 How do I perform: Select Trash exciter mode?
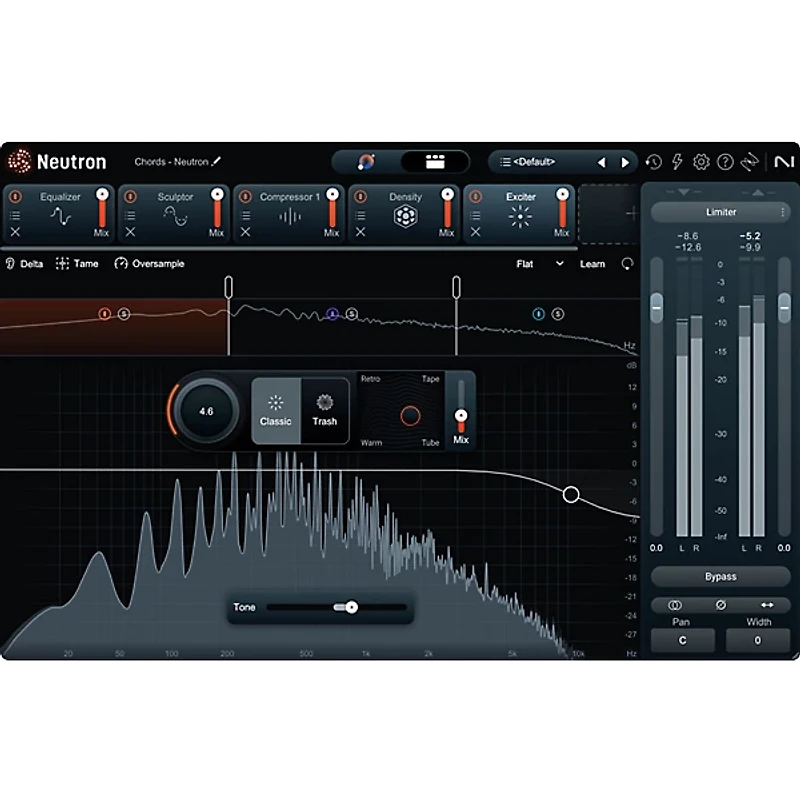pyautogui.click(x=323, y=410)
